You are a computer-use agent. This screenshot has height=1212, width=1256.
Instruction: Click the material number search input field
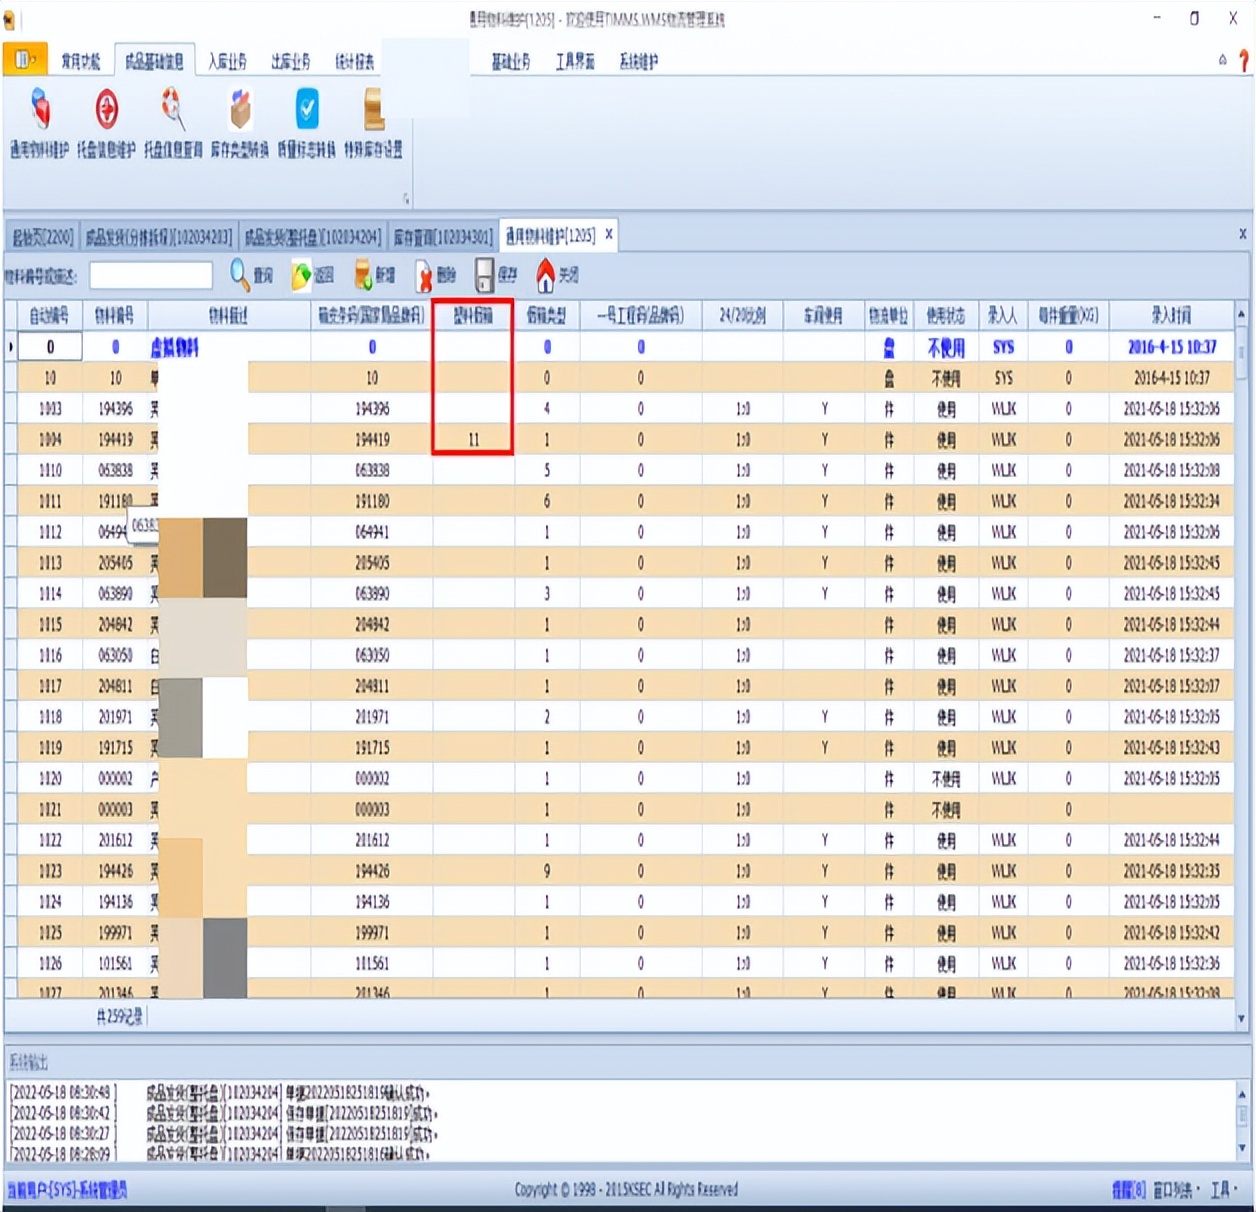point(151,275)
